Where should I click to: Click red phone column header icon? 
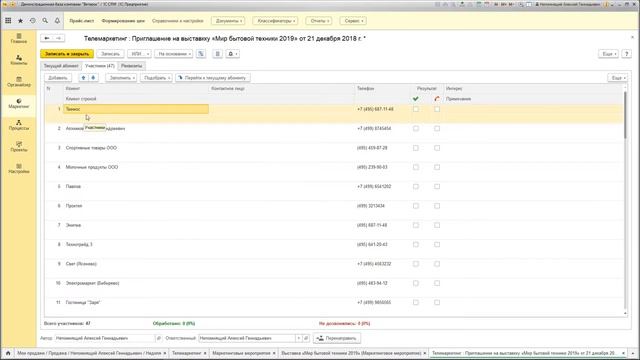tap(437, 99)
